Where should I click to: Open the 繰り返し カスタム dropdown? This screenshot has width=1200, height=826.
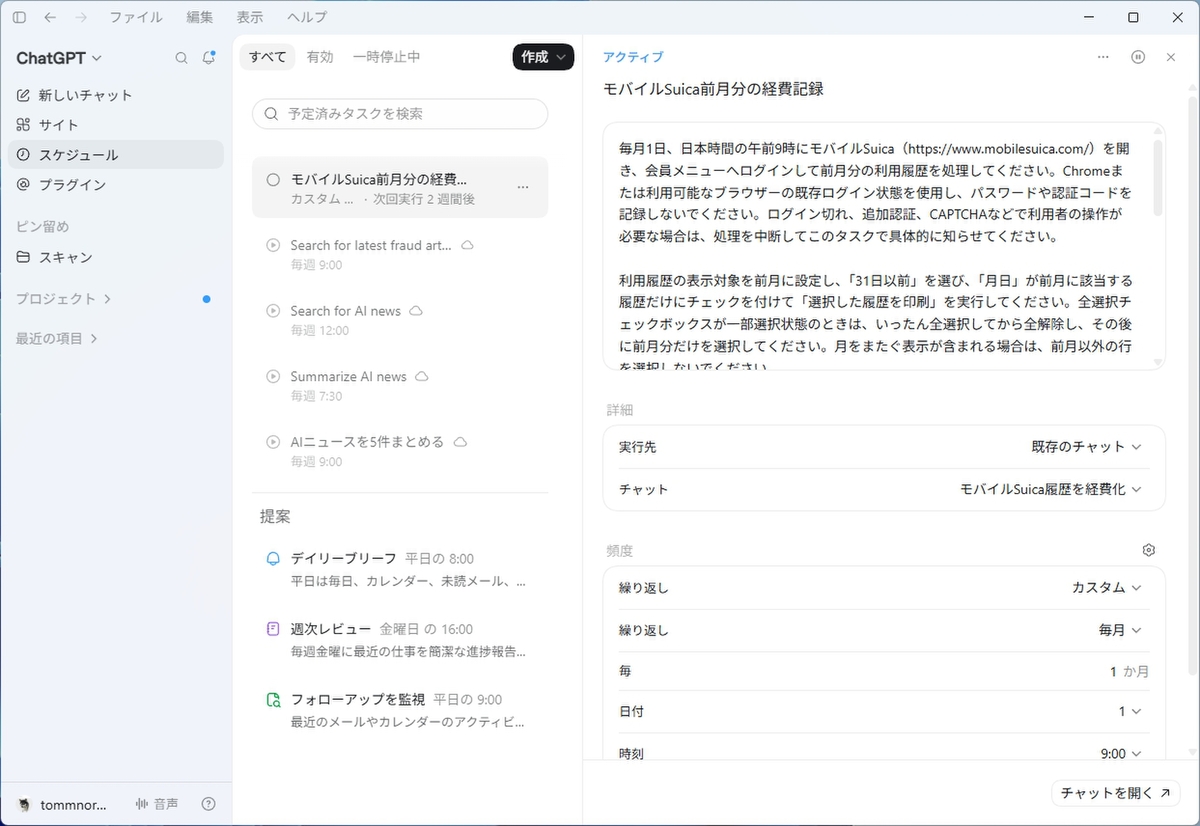[x=1106, y=588]
